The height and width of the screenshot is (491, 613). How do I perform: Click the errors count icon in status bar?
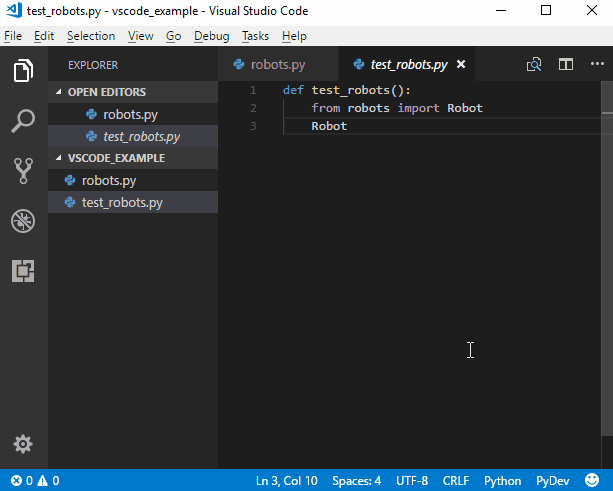pos(16,480)
